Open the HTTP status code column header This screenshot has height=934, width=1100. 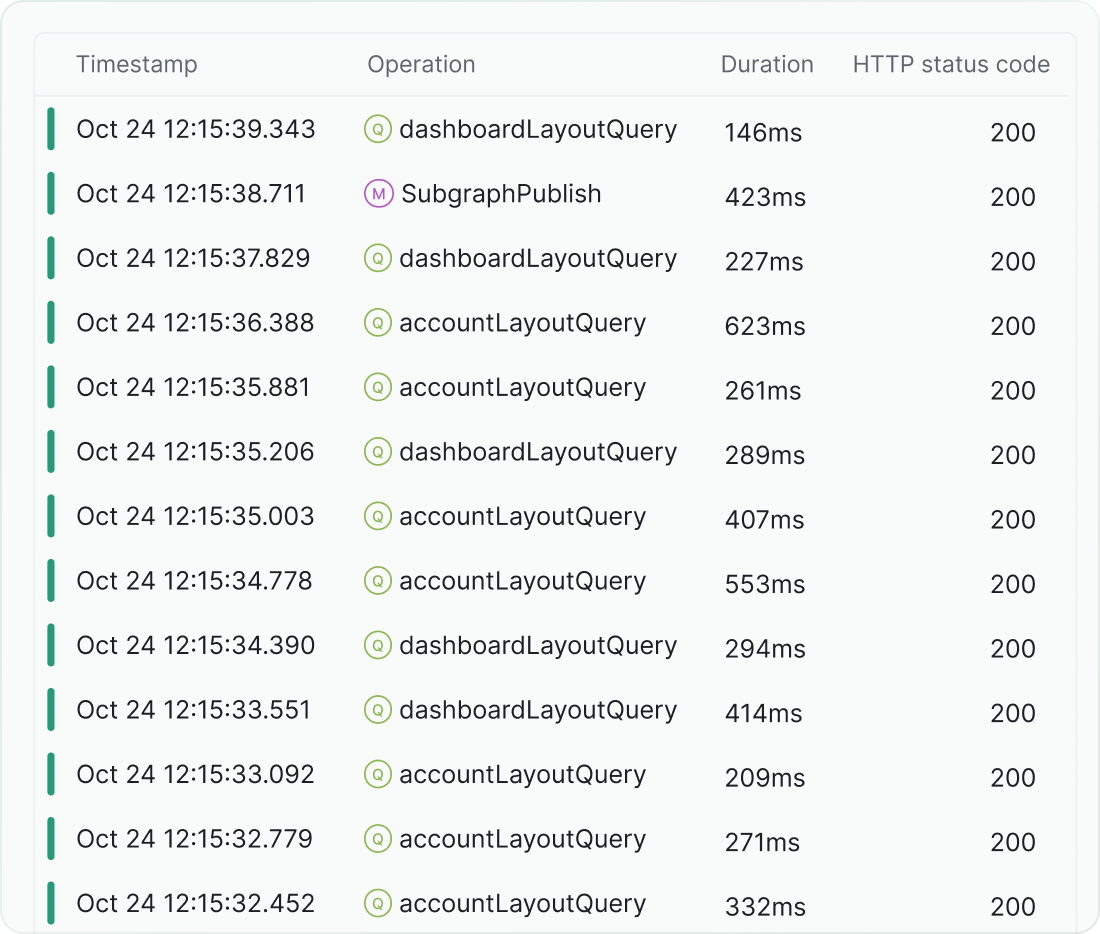[x=950, y=64]
